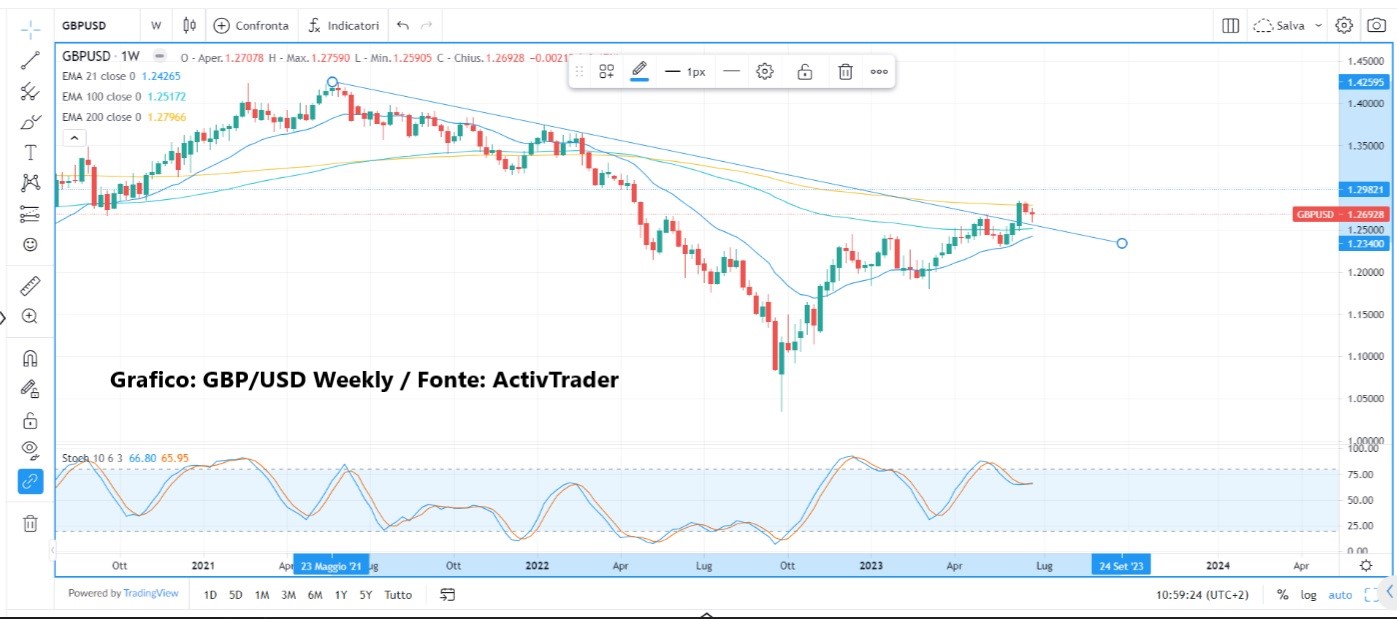Screen dimensions: 1397x619
Task: Toggle lock all drawings in sidebar
Action: (x=30, y=420)
